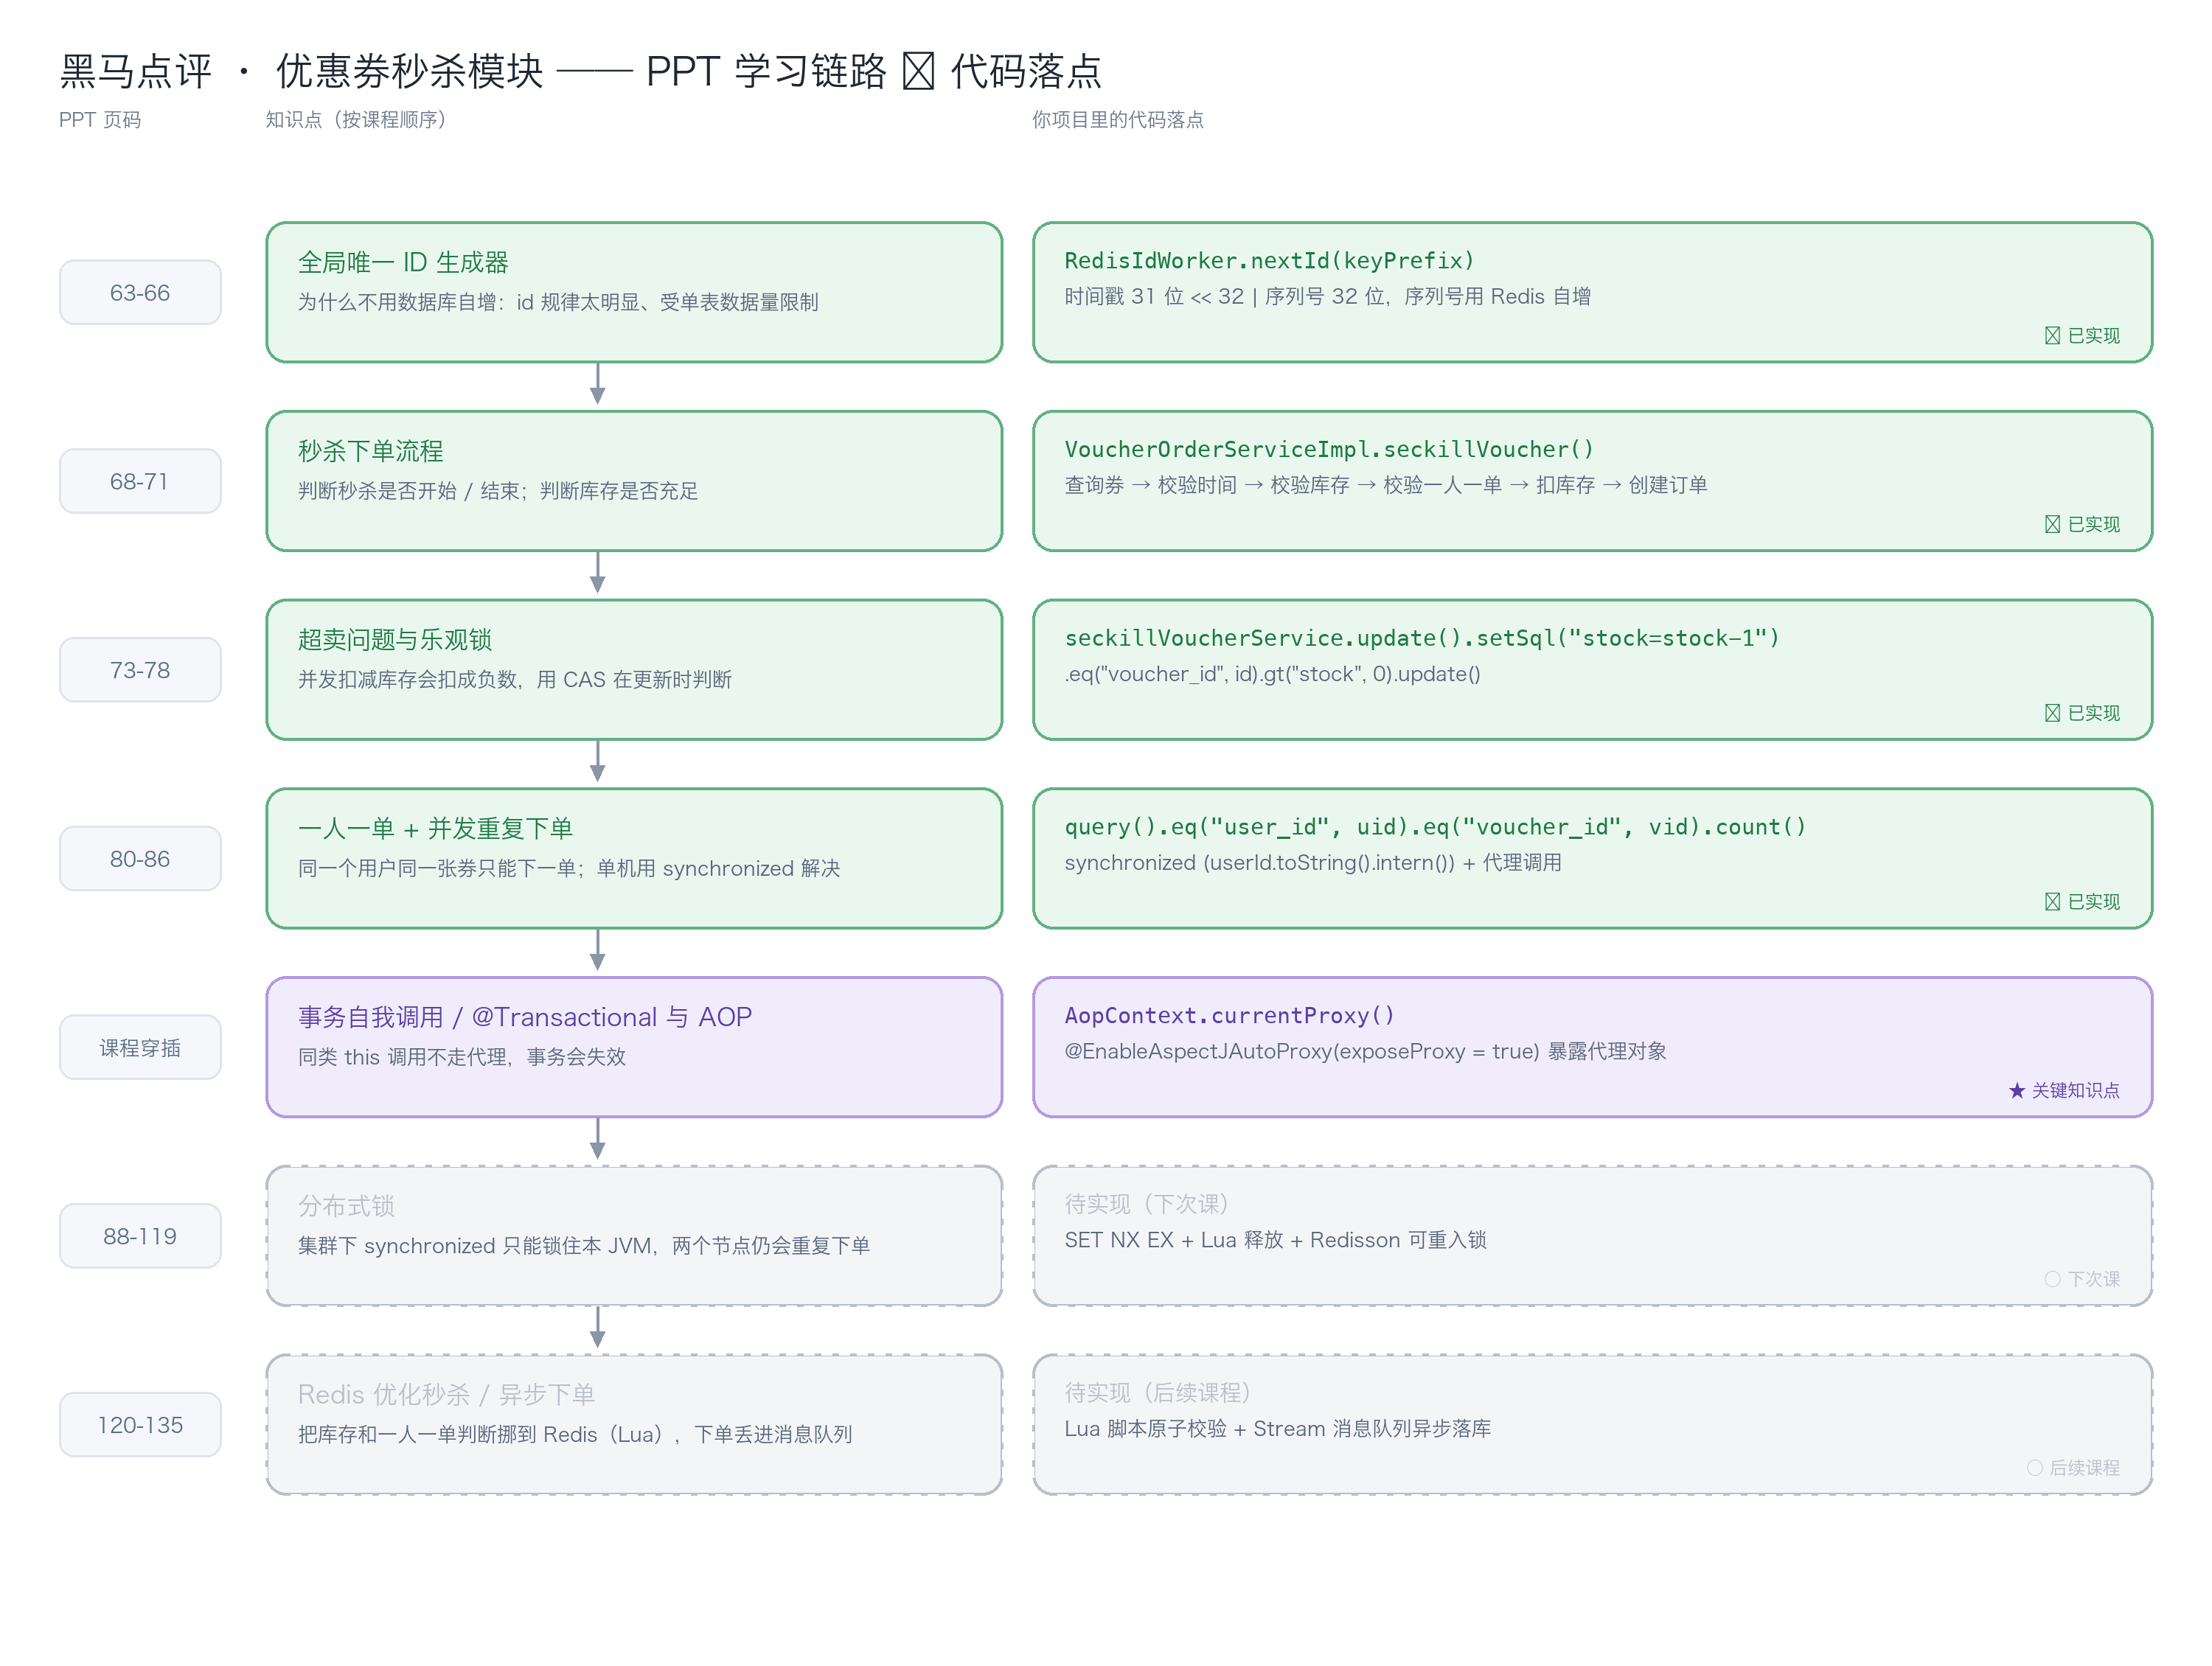Viewport: 2212px width, 1666px height.
Task: Click the 120-135 page badge
Action: coord(140,1425)
